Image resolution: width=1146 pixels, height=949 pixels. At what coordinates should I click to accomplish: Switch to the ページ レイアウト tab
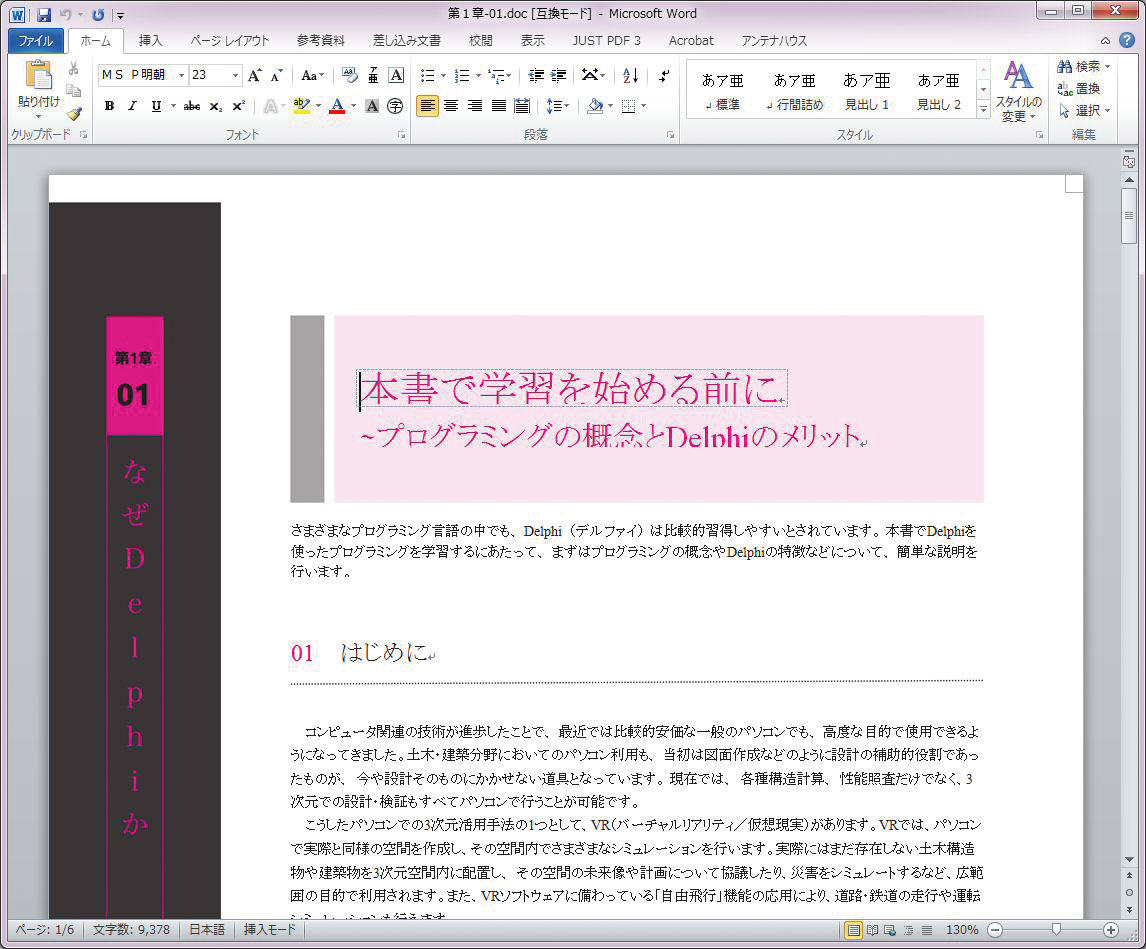[x=229, y=41]
